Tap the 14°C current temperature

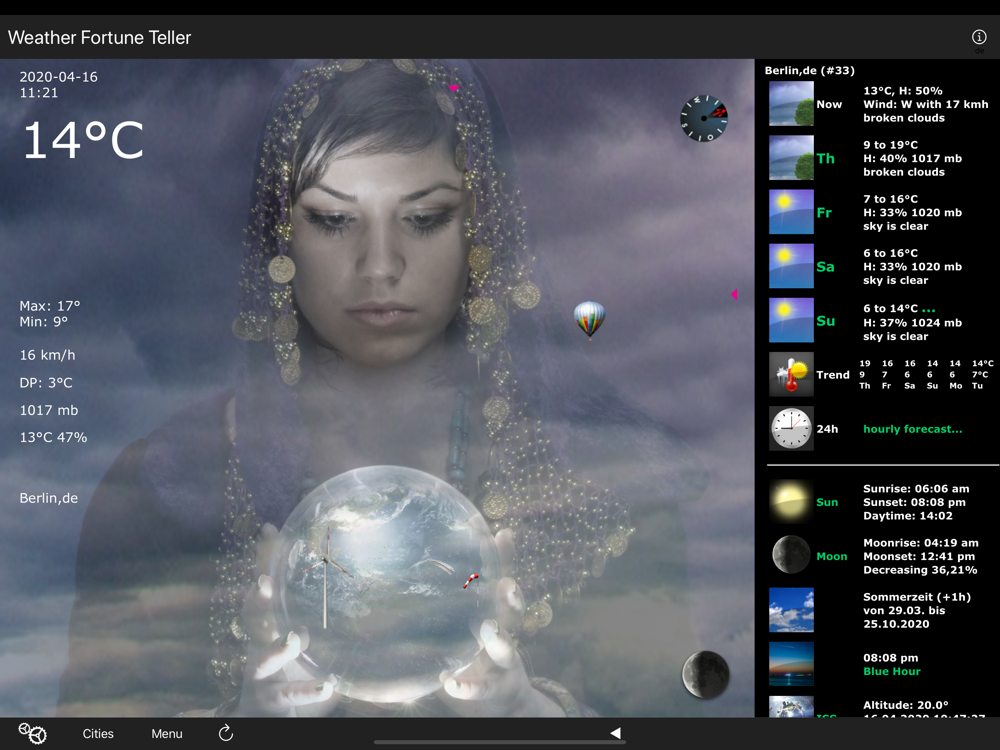point(83,140)
